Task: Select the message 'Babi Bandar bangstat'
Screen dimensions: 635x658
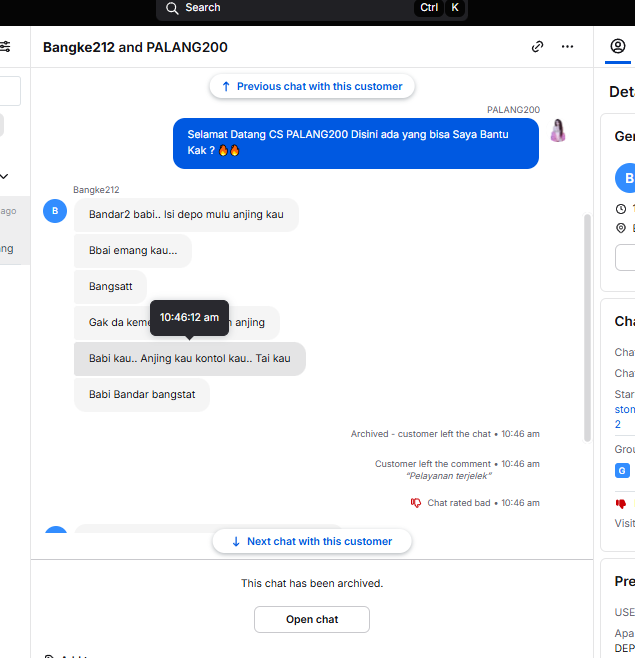Action: [142, 395]
